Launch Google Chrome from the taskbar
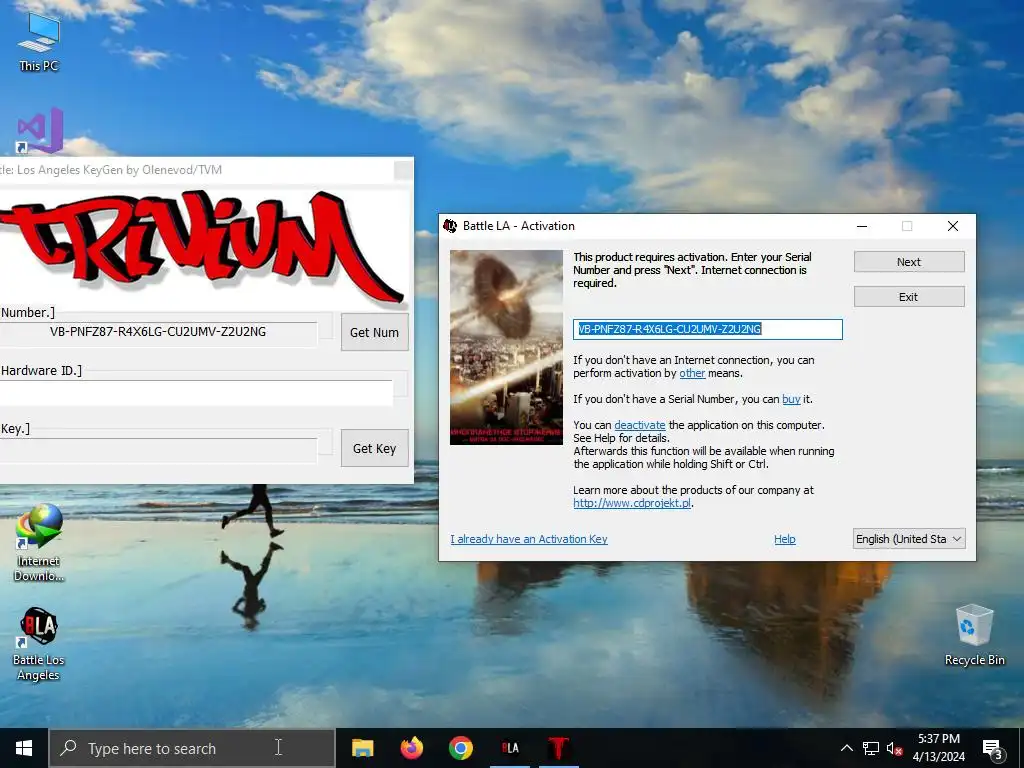 pos(460,748)
